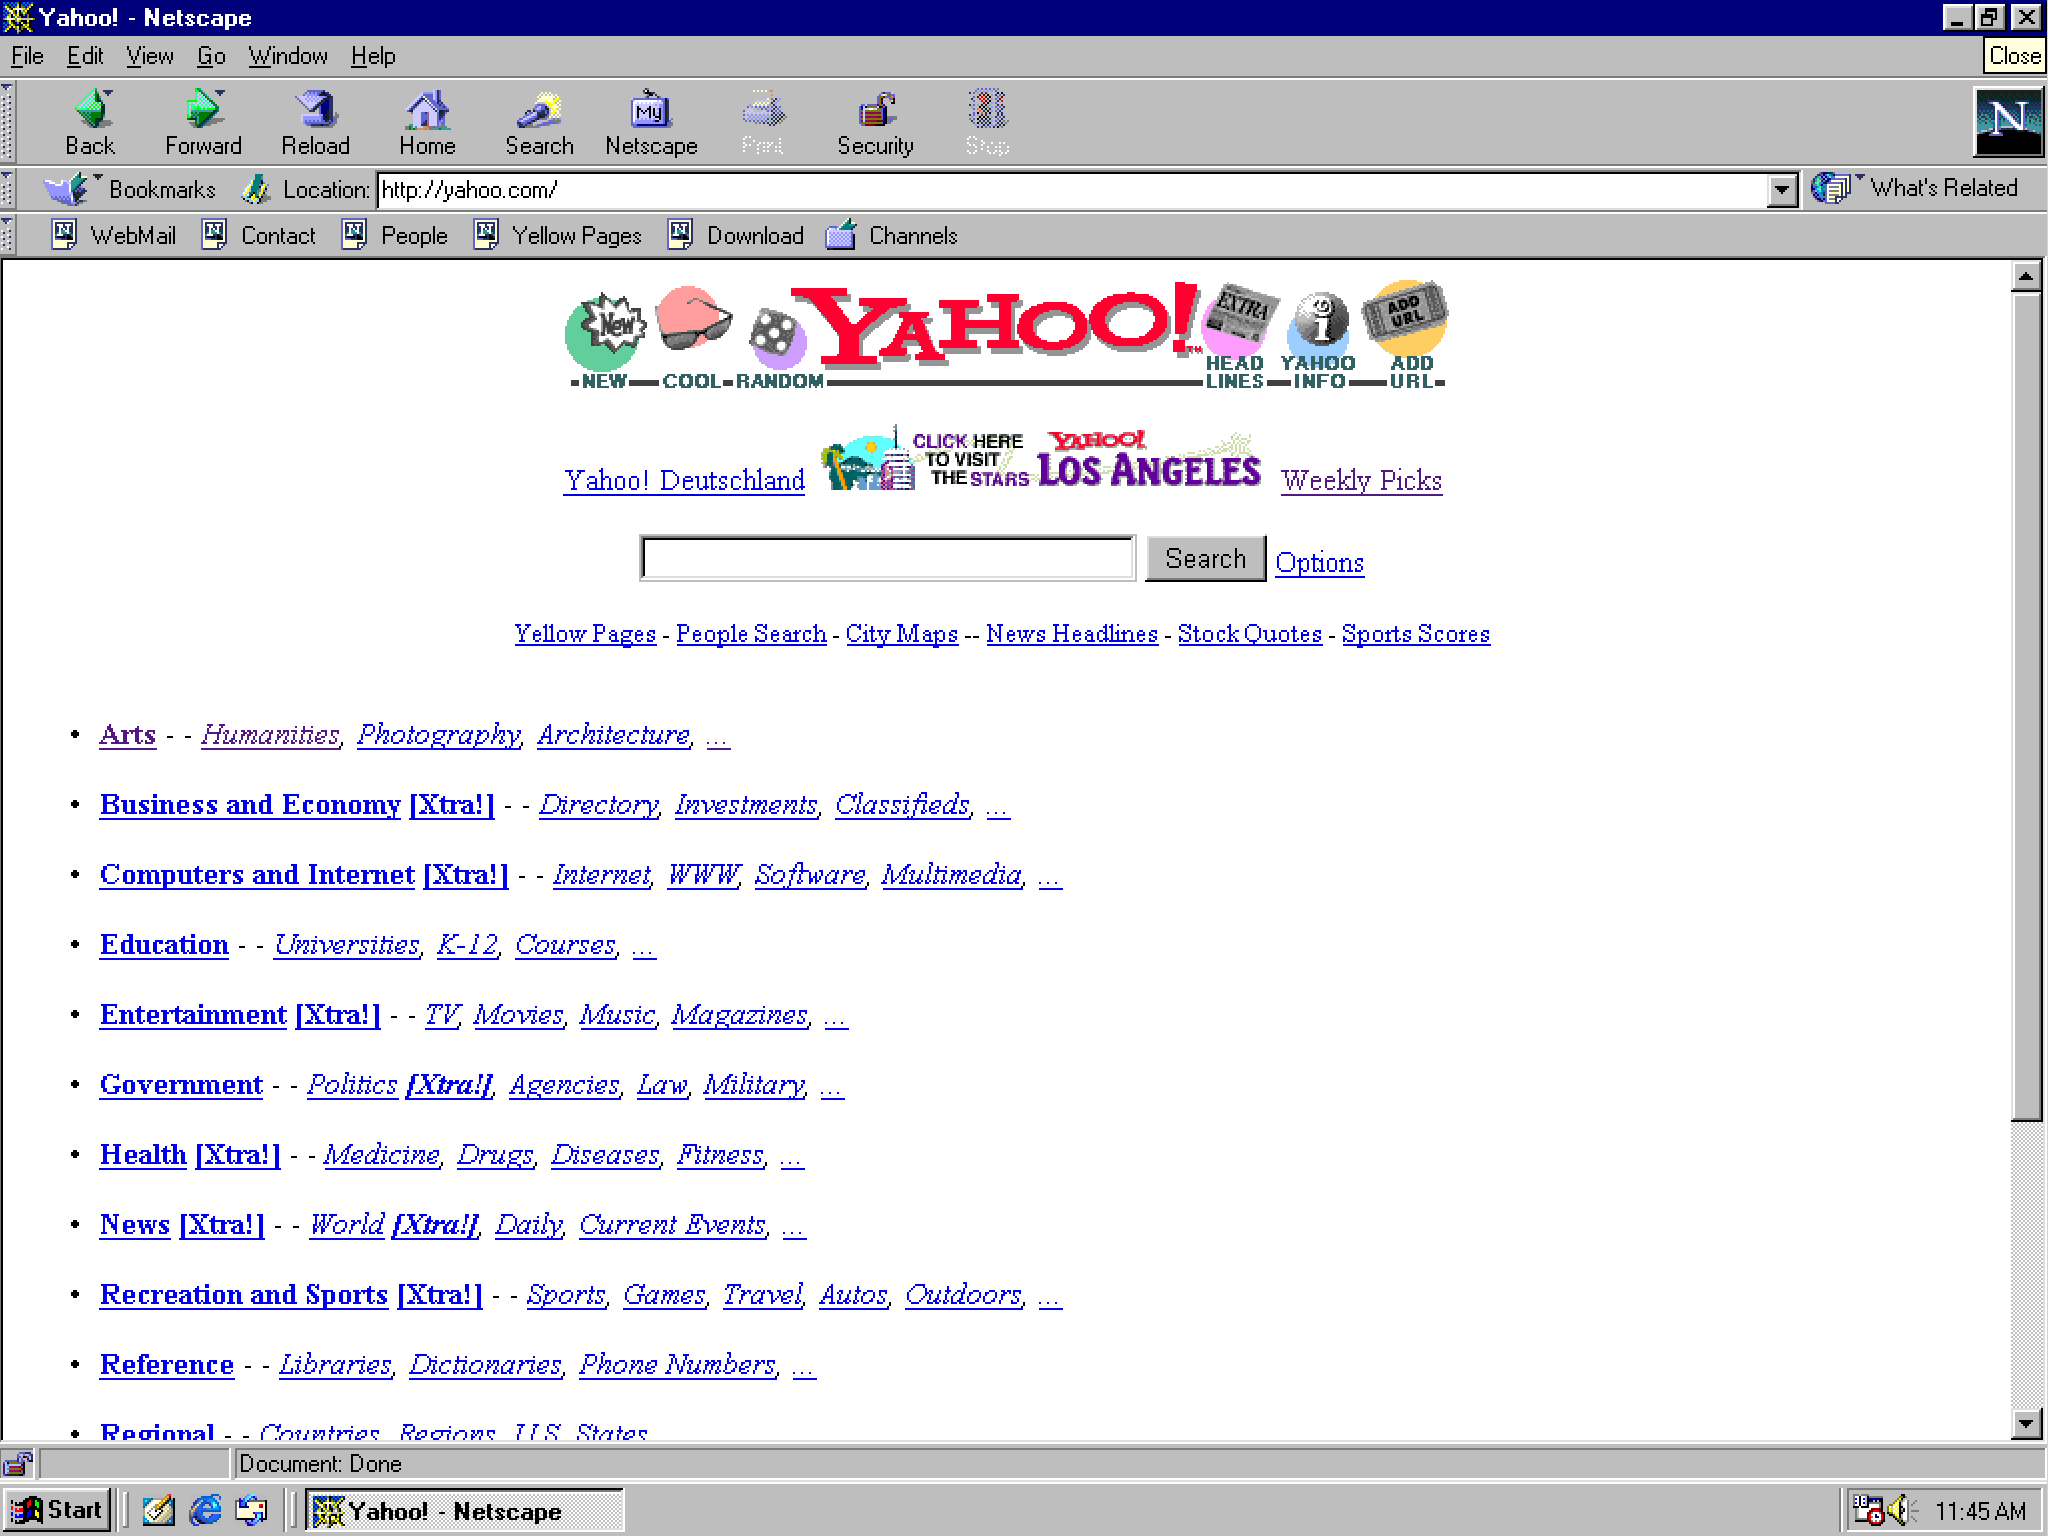Open the Arts category link
This screenshot has height=1536, width=2048.
click(x=127, y=734)
